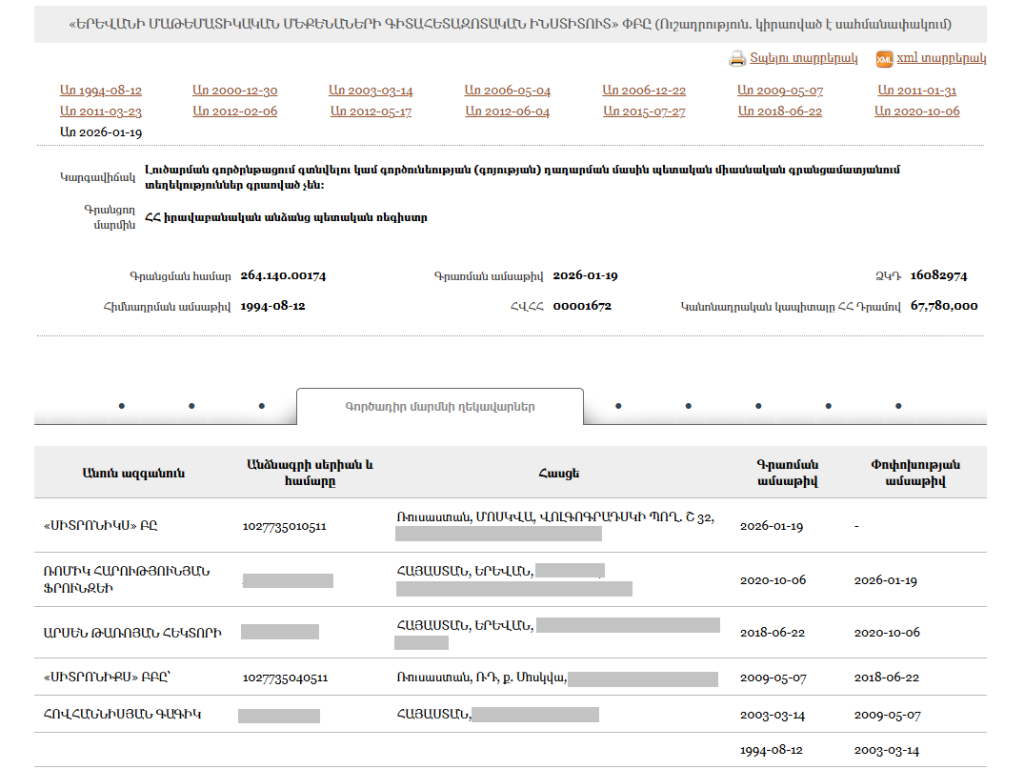Click the orange XML icon
The image size is (1024, 769).
coord(884,60)
